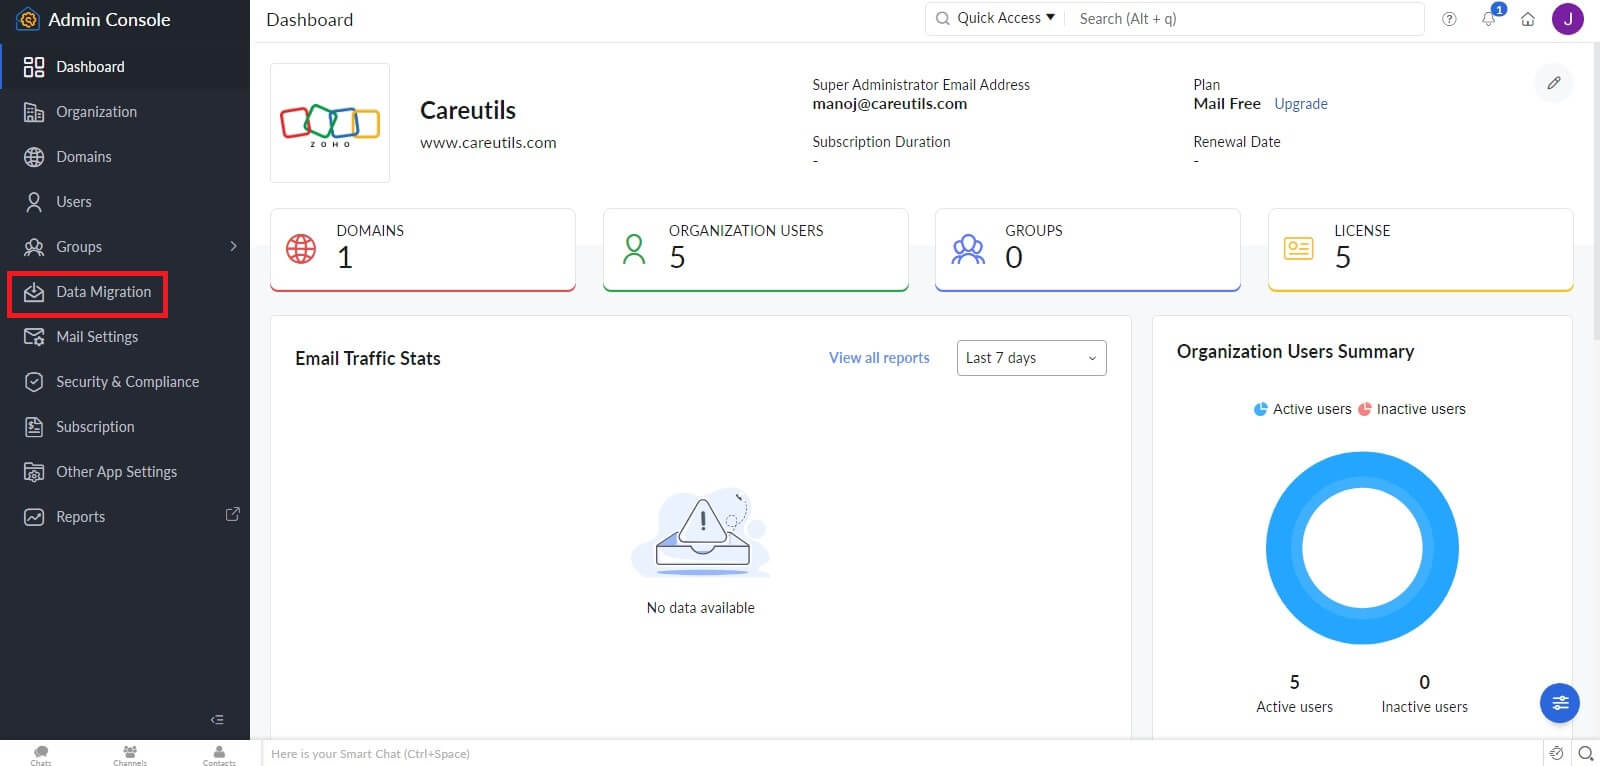
Task: Open the user profile avatar J
Action: pyautogui.click(x=1568, y=19)
